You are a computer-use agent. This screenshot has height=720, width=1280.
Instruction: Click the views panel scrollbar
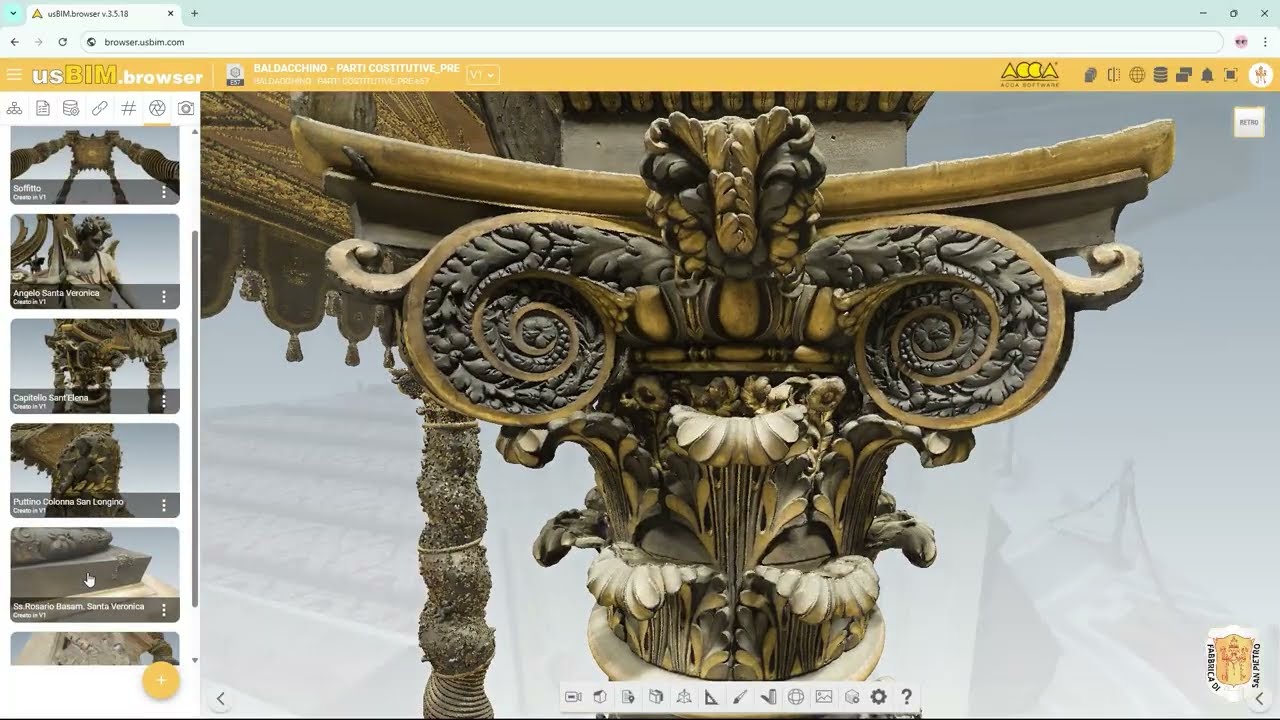pyautogui.click(x=195, y=417)
